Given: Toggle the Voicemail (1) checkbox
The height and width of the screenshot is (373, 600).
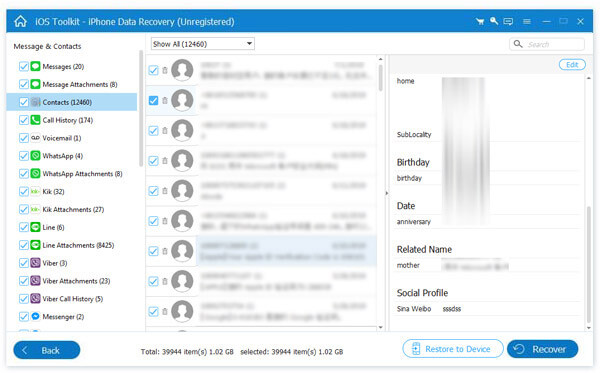Looking at the screenshot, I should coord(24,138).
